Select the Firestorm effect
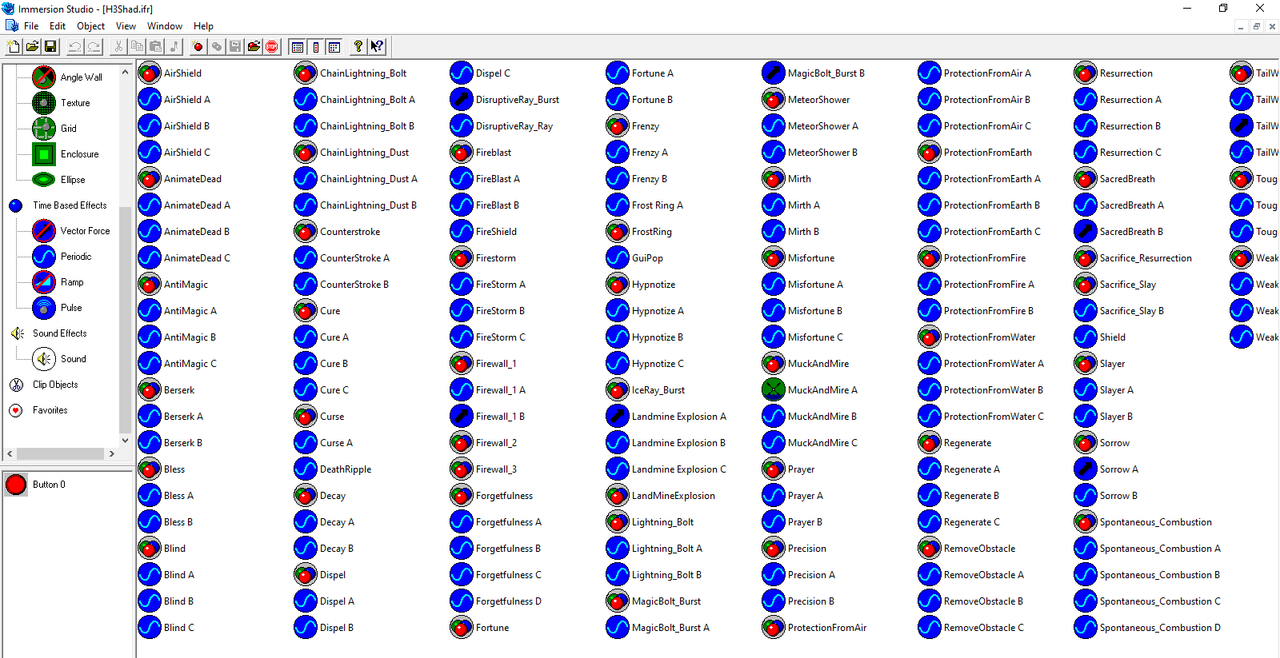 click(483, 258)
